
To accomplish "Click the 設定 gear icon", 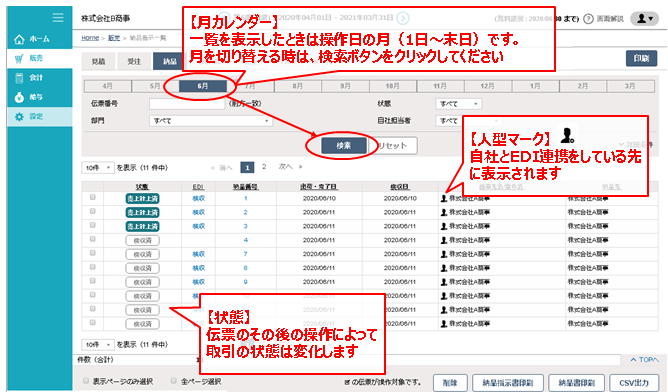I will pyautogui.click(x=19, y=116).
